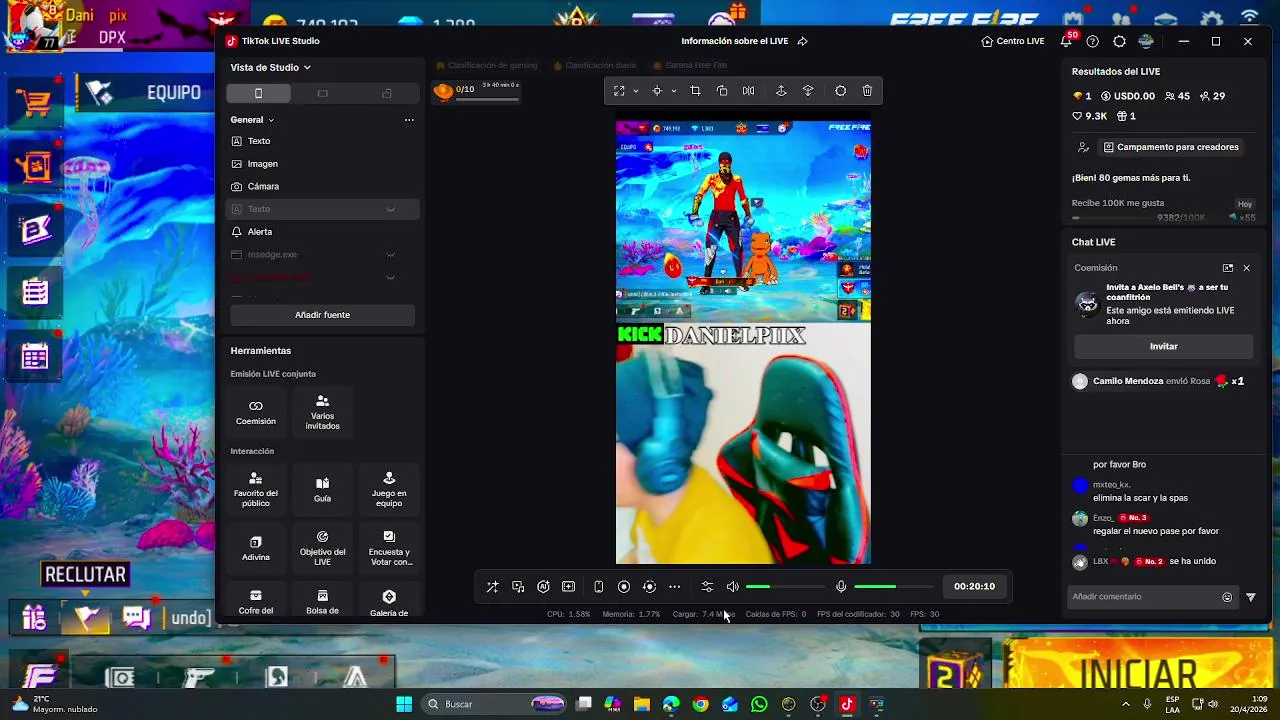Select Imagen source in list
This screenshot has height=720, width=1280.
322,164
